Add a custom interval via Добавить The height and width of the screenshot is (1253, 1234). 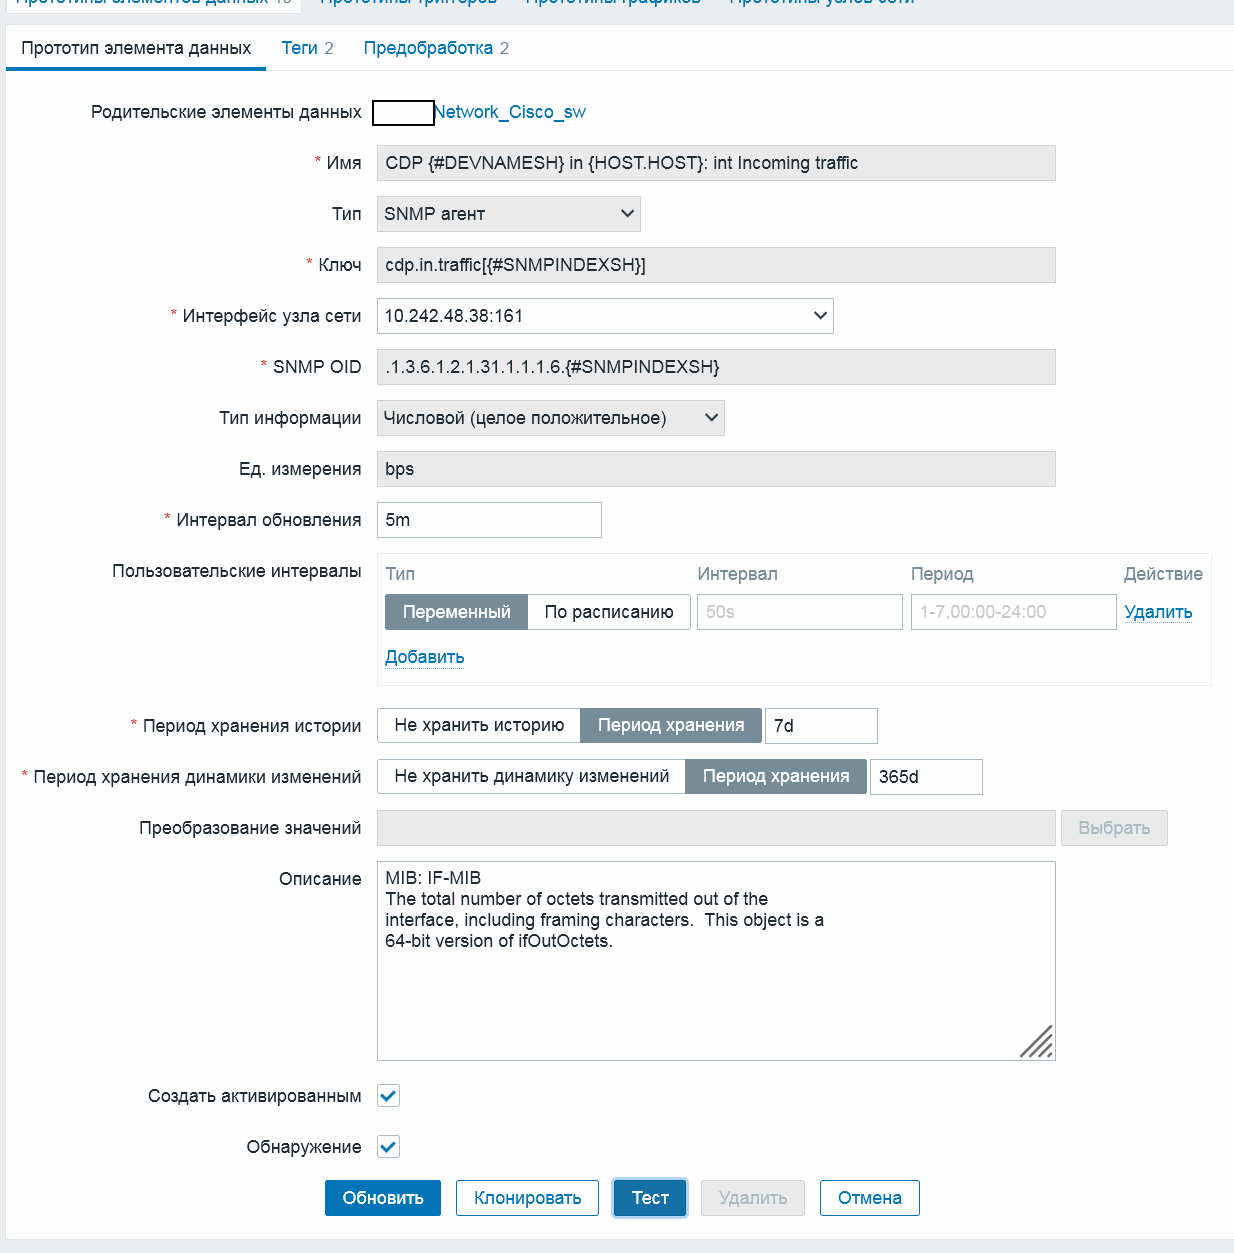424,657
